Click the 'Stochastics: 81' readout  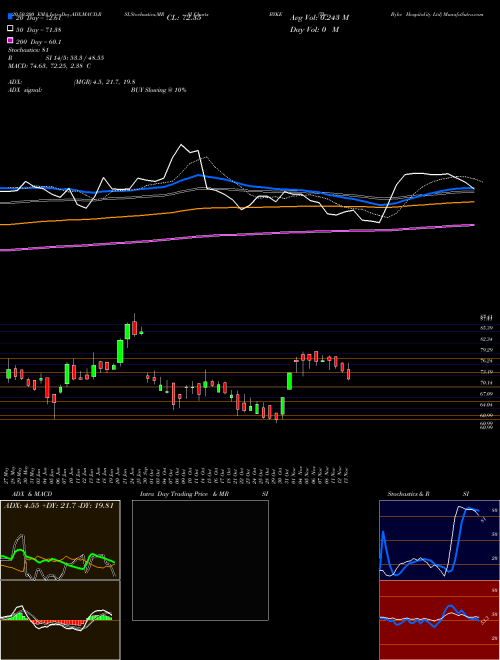coord(29,51)
